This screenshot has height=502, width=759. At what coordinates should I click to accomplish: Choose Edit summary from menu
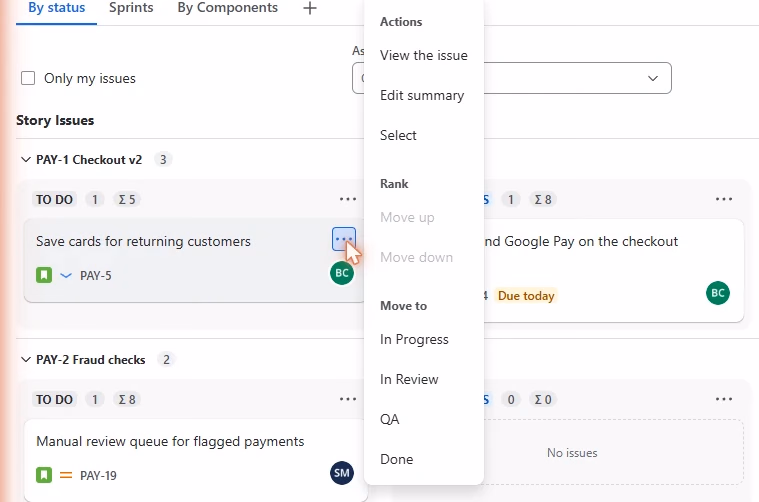[424, 95]
